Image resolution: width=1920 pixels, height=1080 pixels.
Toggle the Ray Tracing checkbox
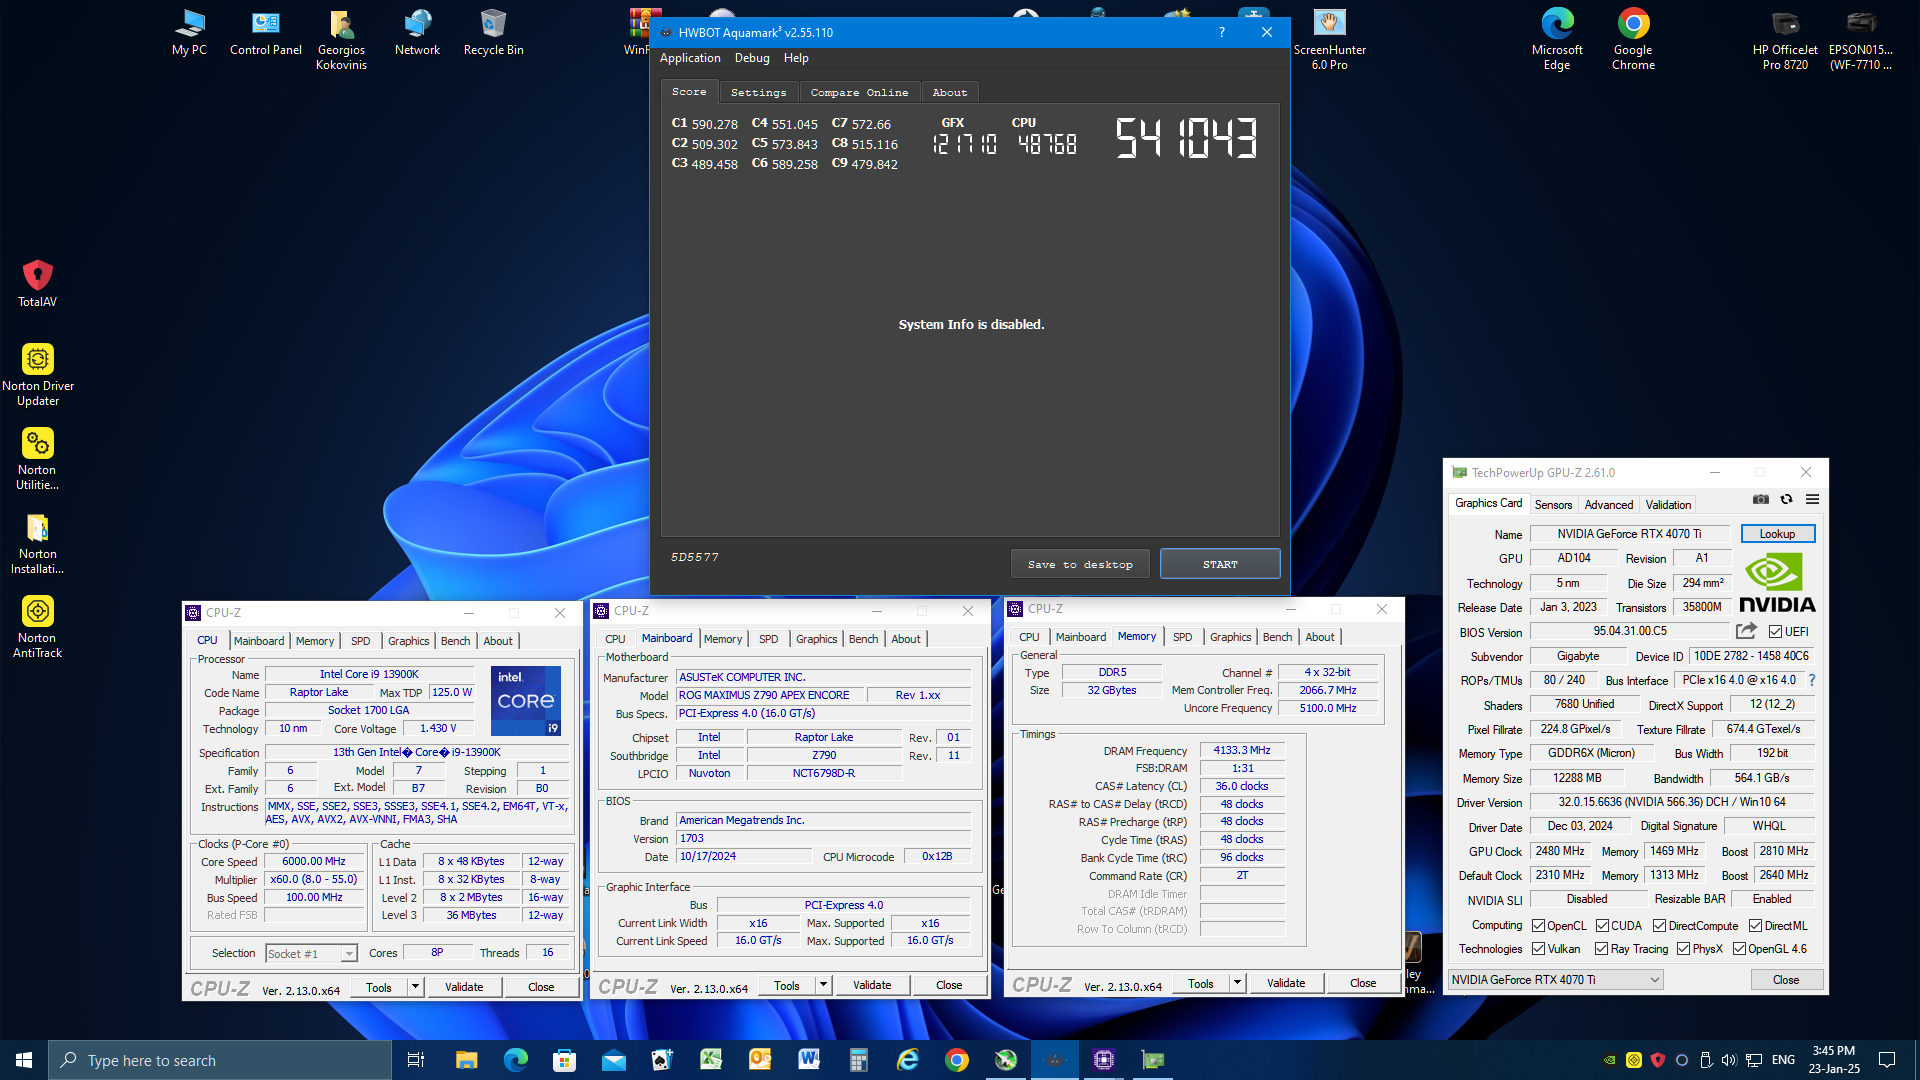tap(1601, 949)
